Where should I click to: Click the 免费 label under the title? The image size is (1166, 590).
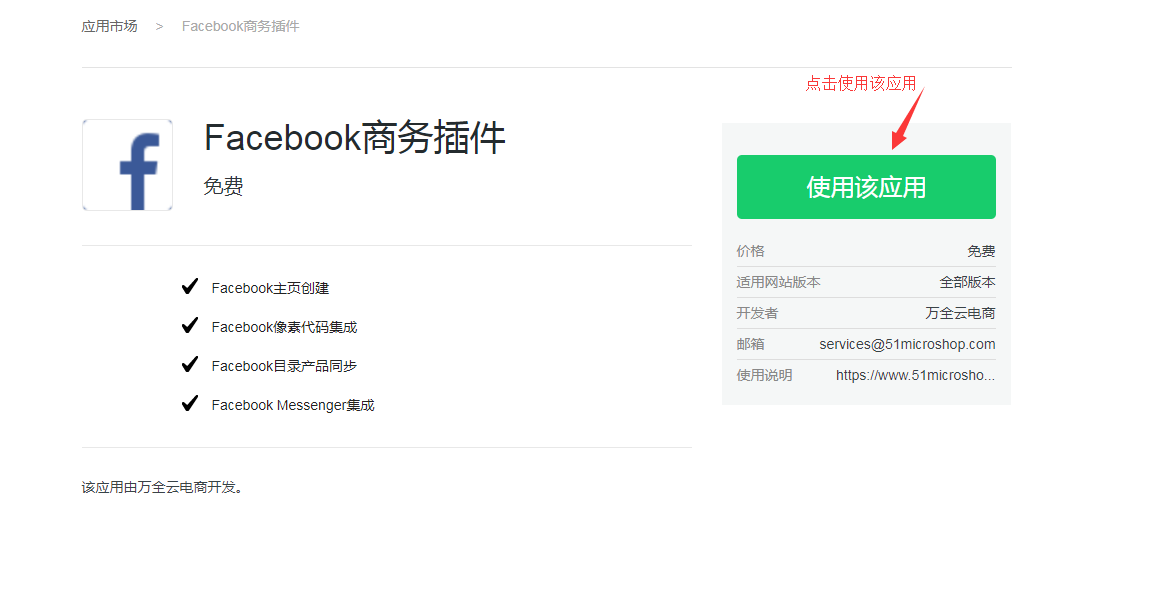223,186
